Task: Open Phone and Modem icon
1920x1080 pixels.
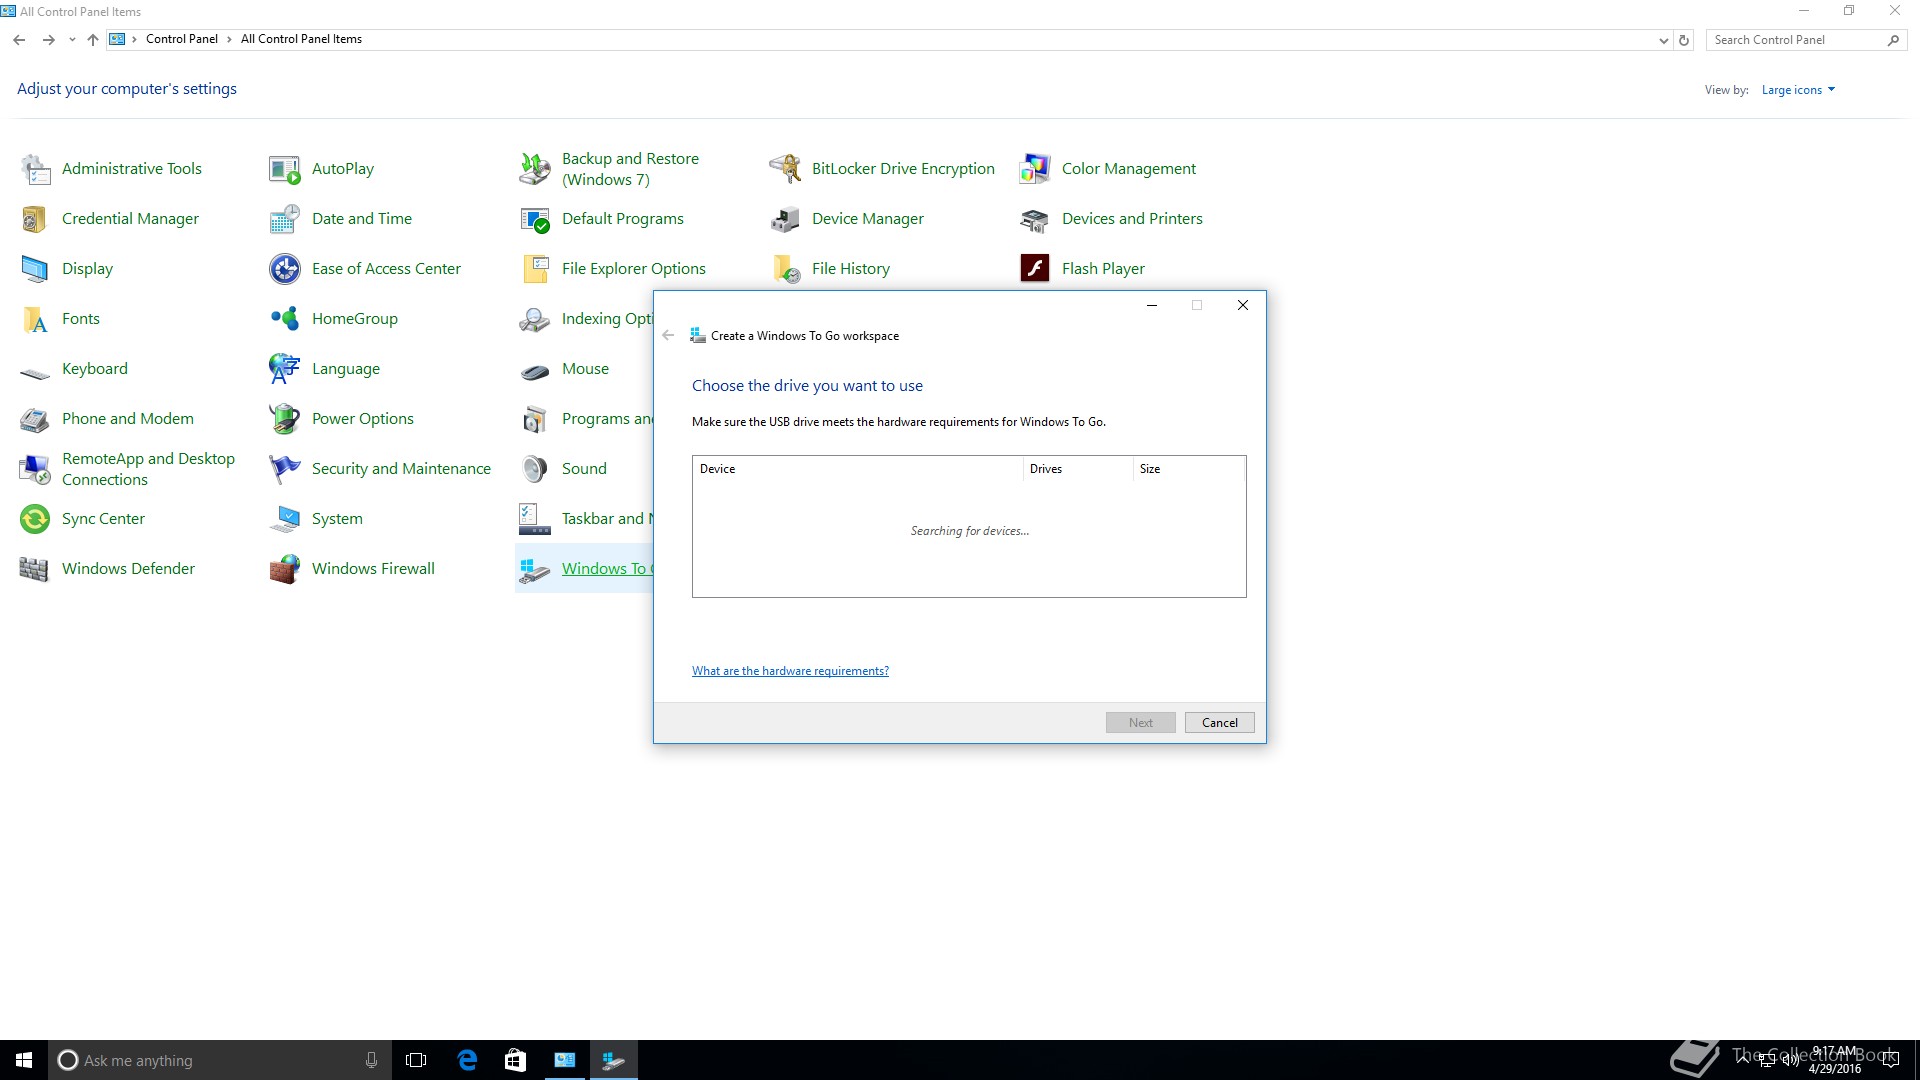Action: [x=35, y=419]
